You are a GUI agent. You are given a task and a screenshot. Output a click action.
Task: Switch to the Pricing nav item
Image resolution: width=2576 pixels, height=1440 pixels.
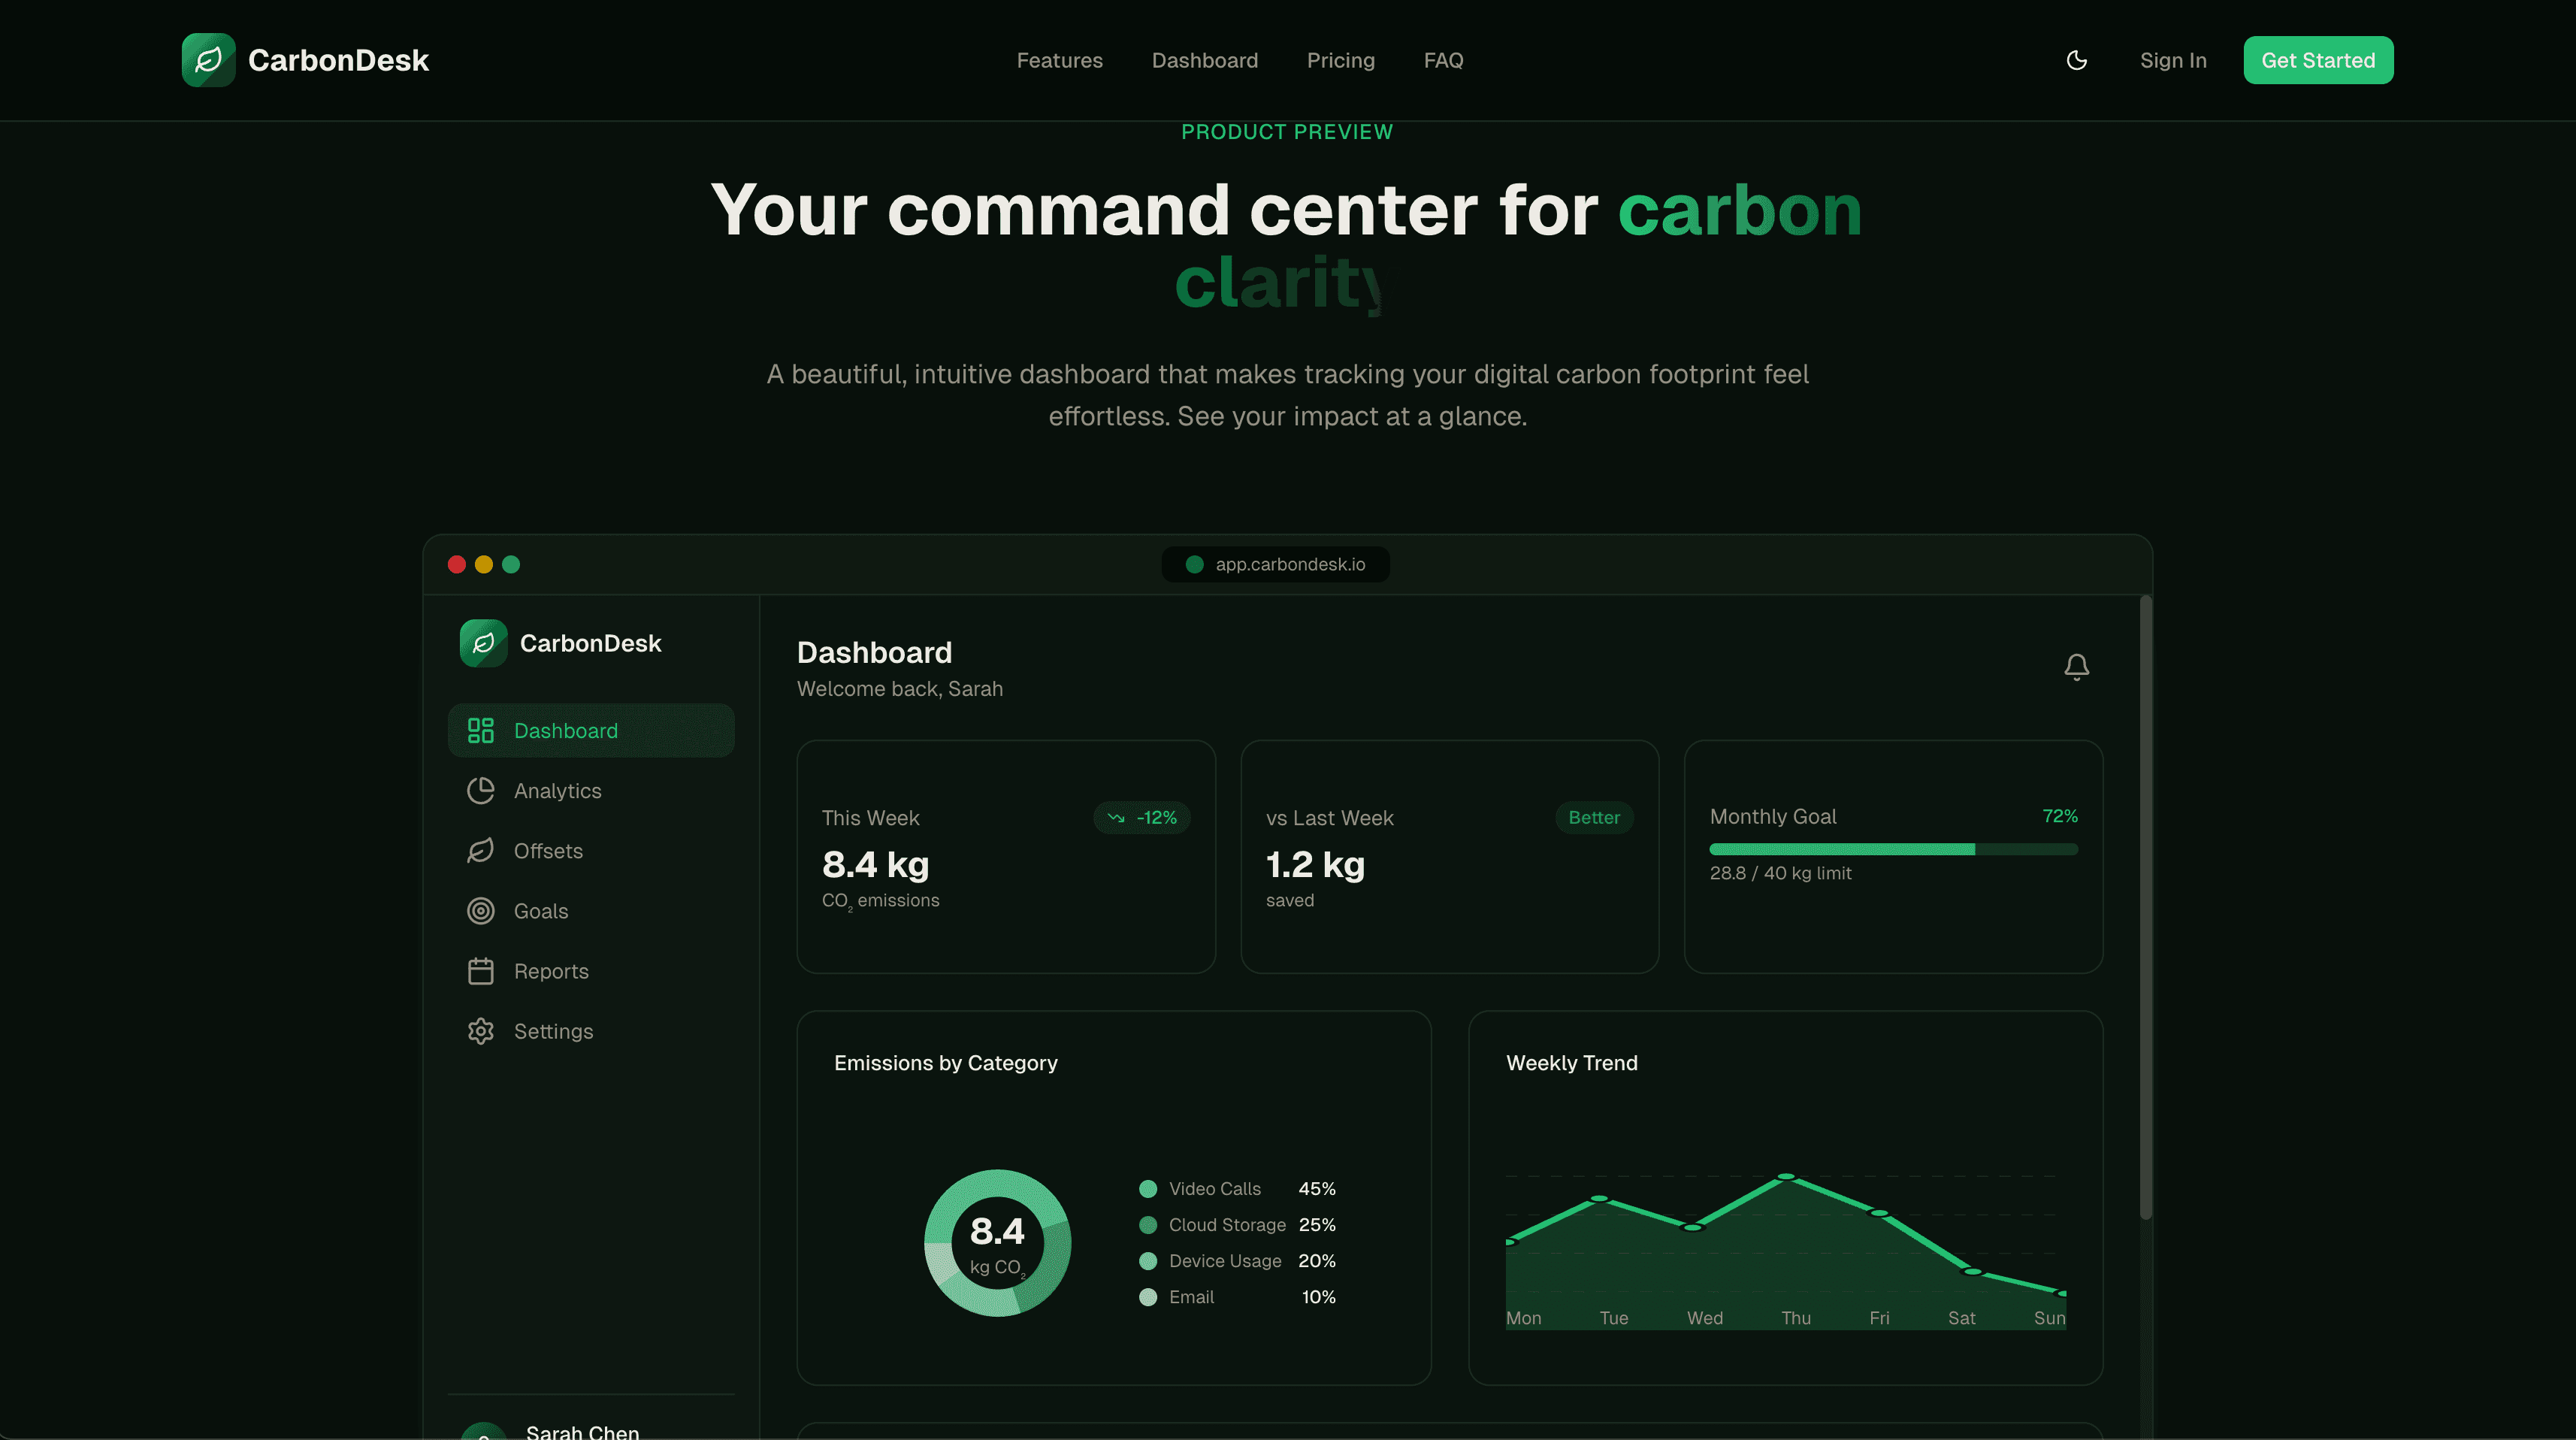click(x=1340, y=60)
